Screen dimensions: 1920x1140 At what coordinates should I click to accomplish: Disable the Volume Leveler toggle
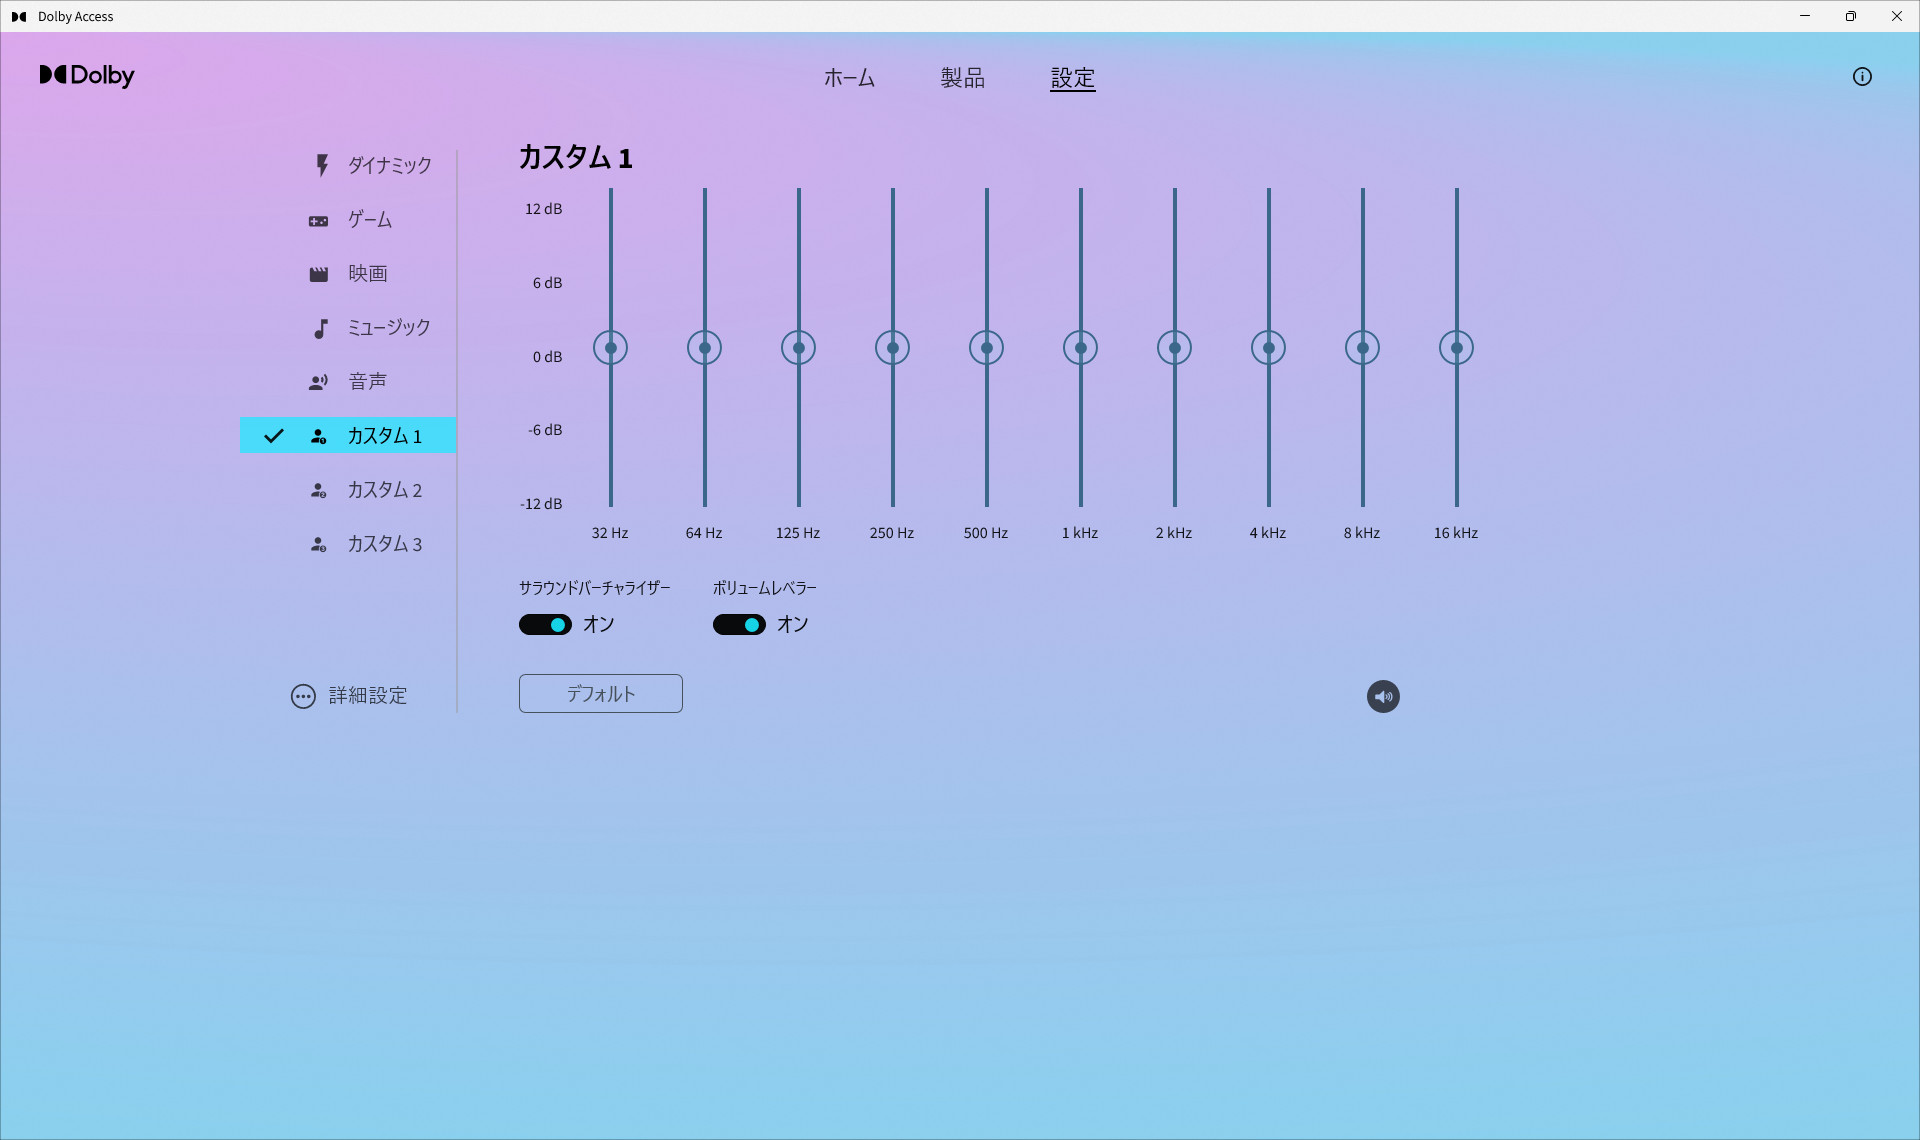[739, 625]
